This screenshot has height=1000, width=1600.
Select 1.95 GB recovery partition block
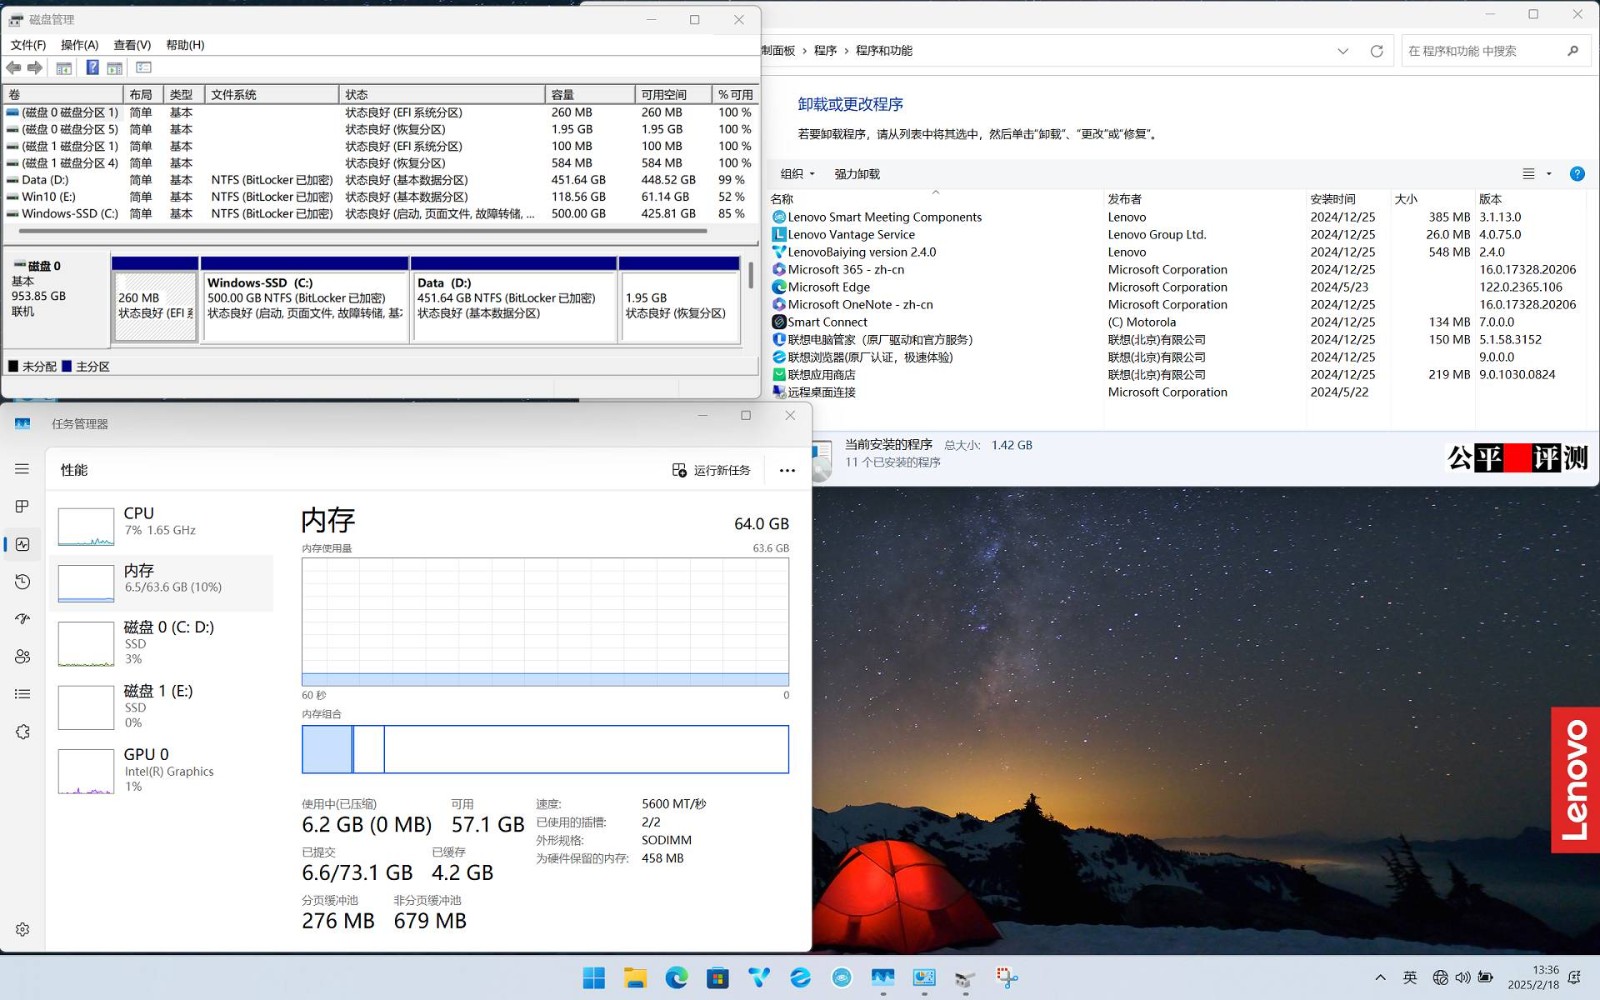(x=679, y=299)
